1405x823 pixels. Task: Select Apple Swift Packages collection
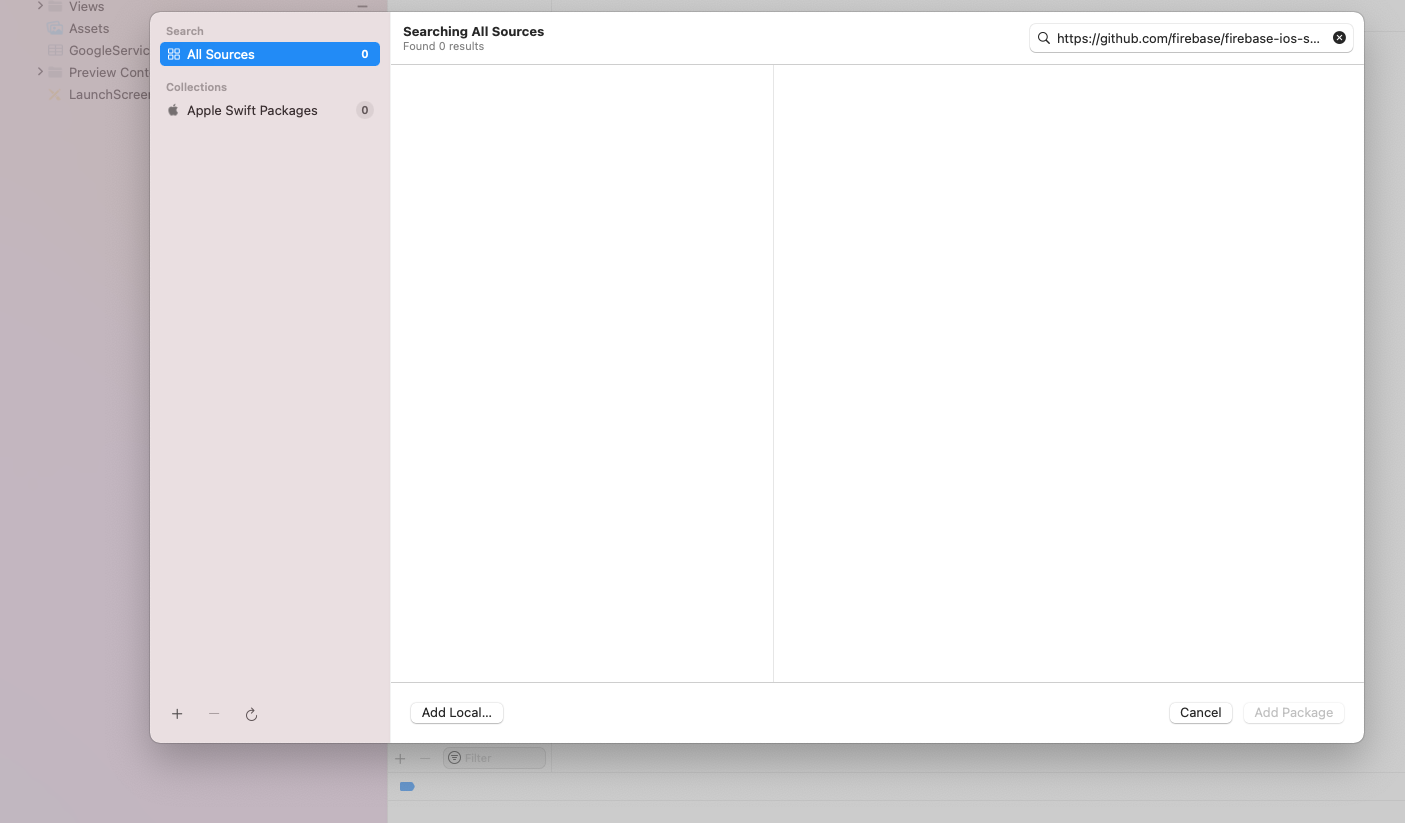[252, 110]
